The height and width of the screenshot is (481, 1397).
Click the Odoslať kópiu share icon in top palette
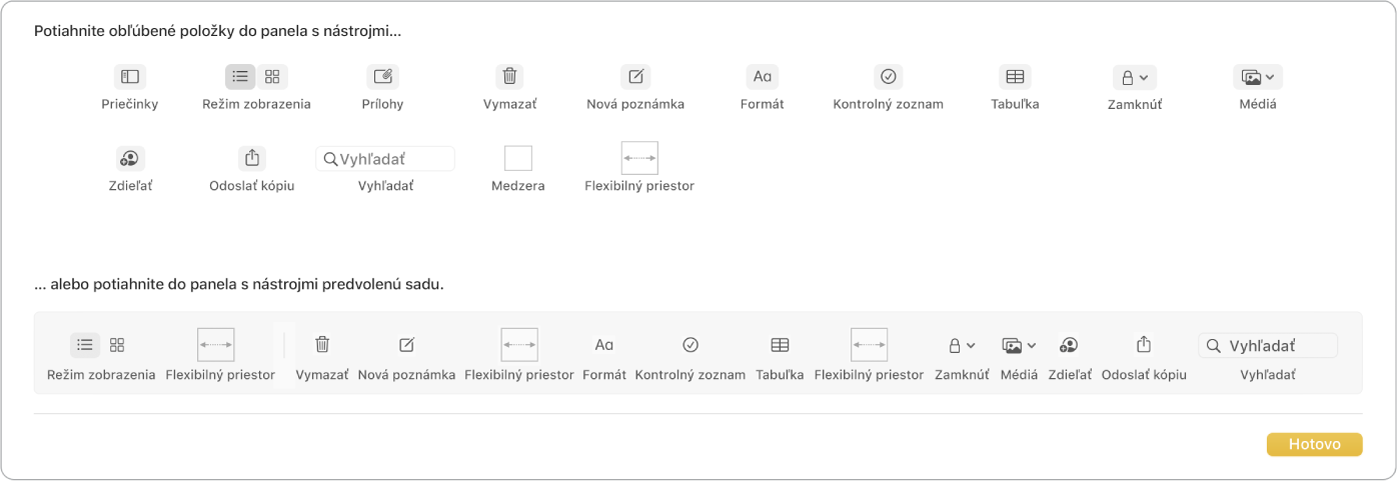tap(252, 158)
